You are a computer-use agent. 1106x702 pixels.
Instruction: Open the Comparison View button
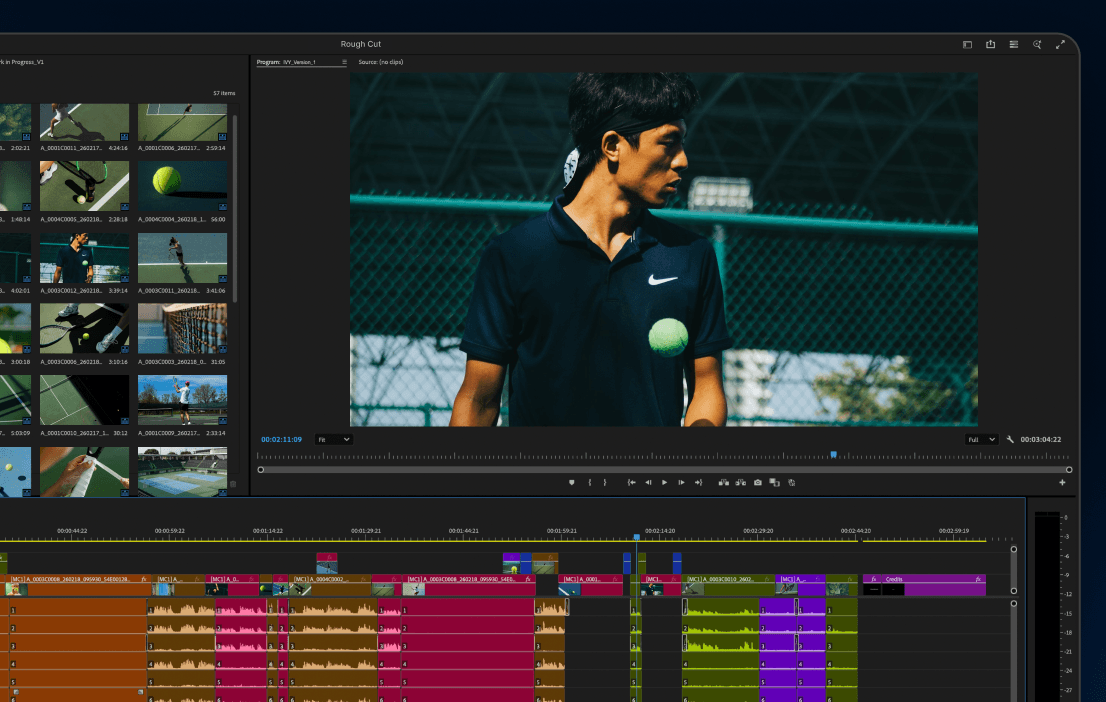(x=774, y=483)
